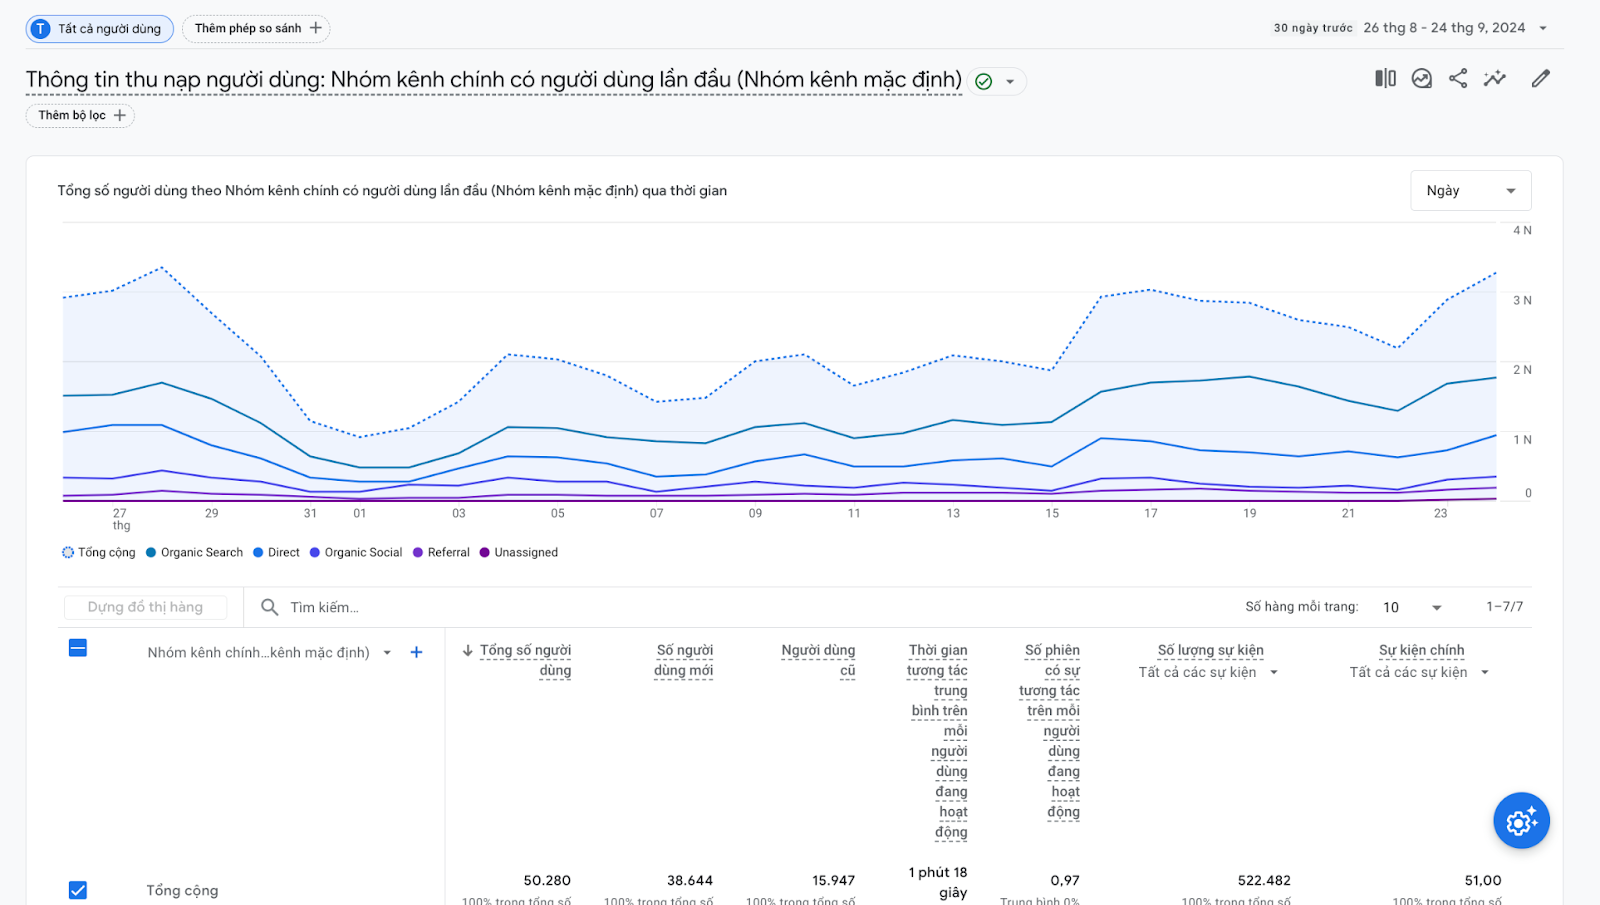Click the sparkline insights trend icon

click(x=1495, y=78)
